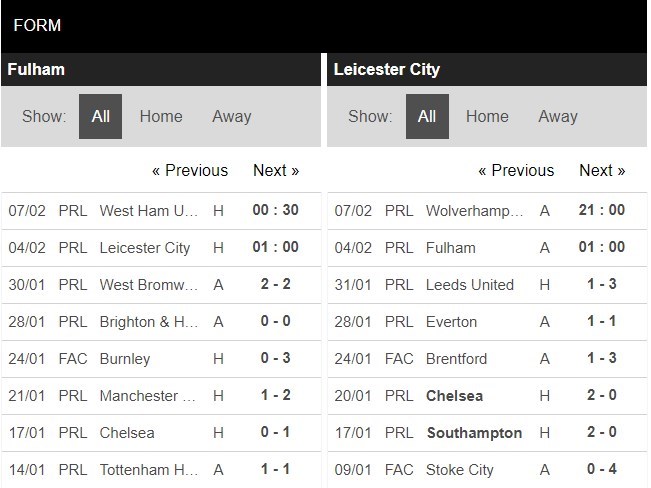Open Wolverhampton fixture at 21 : 00
Image resolution: width=651 pixels, height=488 pixels.
(602, 211)
